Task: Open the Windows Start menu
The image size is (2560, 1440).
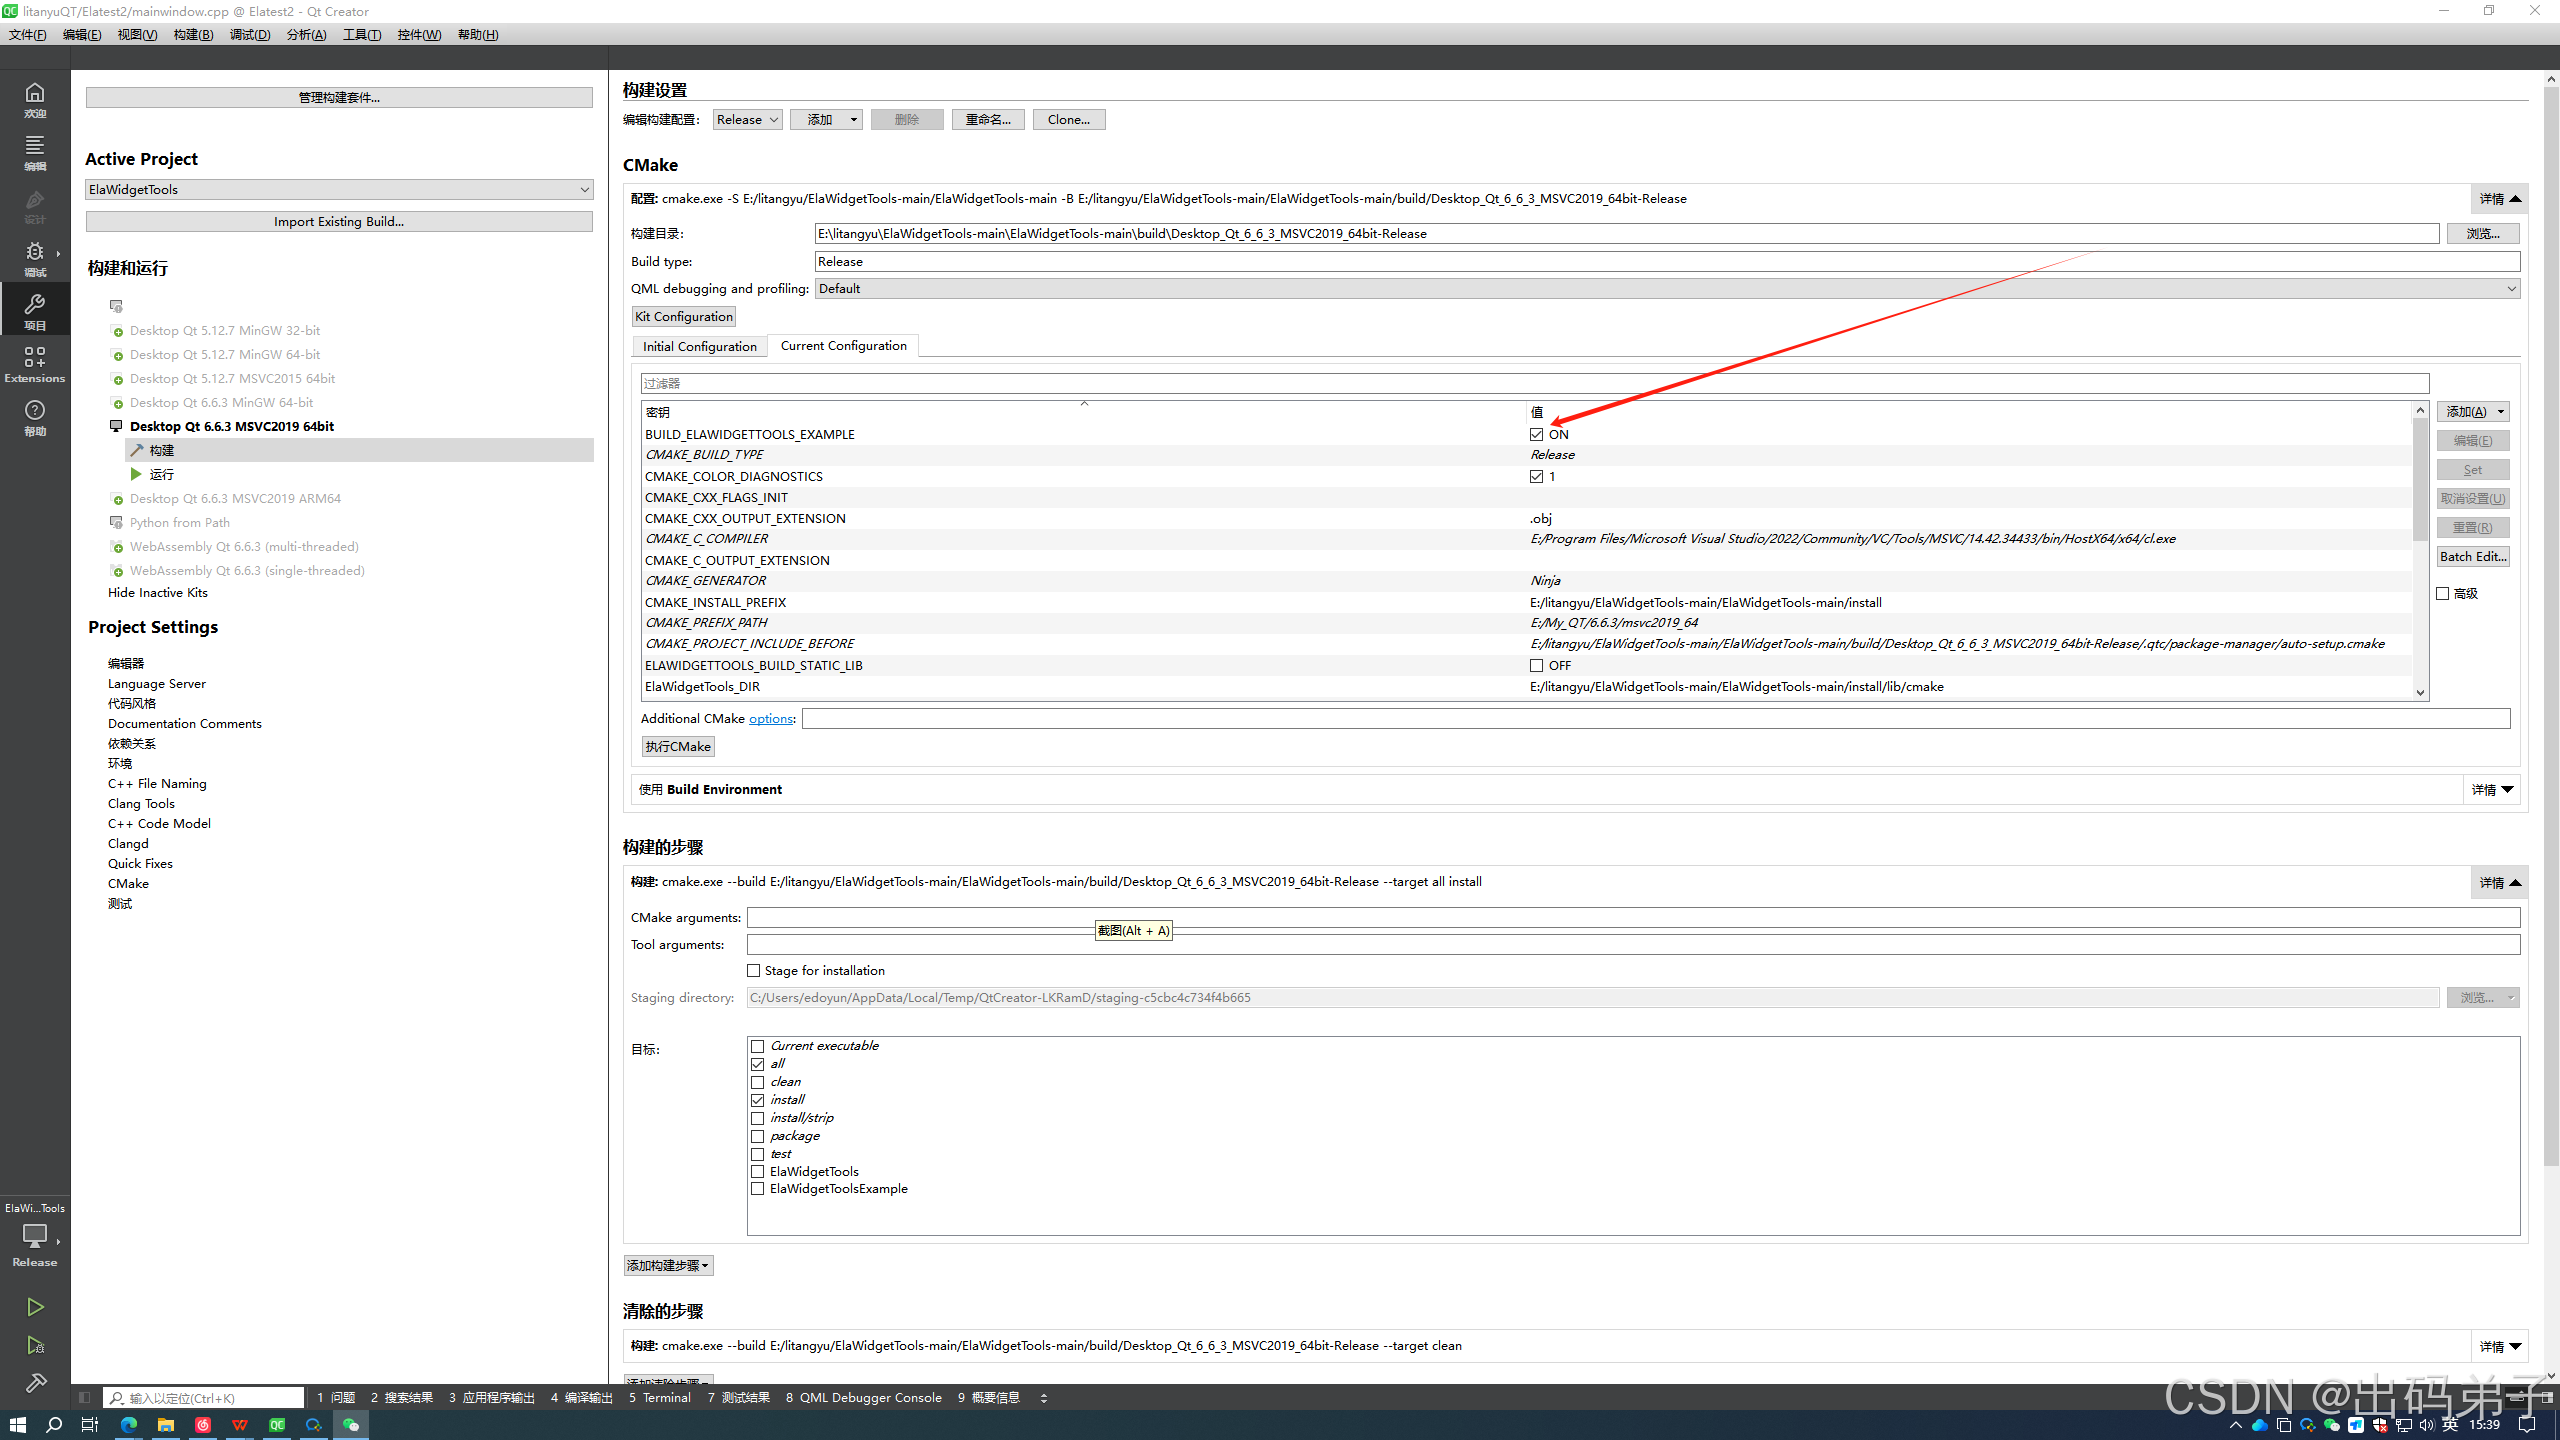Action: (x=17, y=1424)
